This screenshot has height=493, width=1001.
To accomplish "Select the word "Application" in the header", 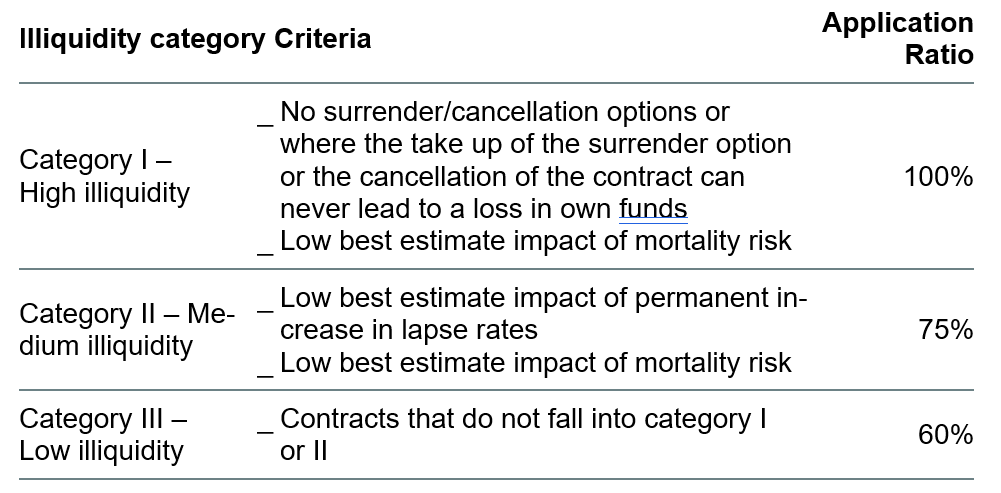I will 897,24.
